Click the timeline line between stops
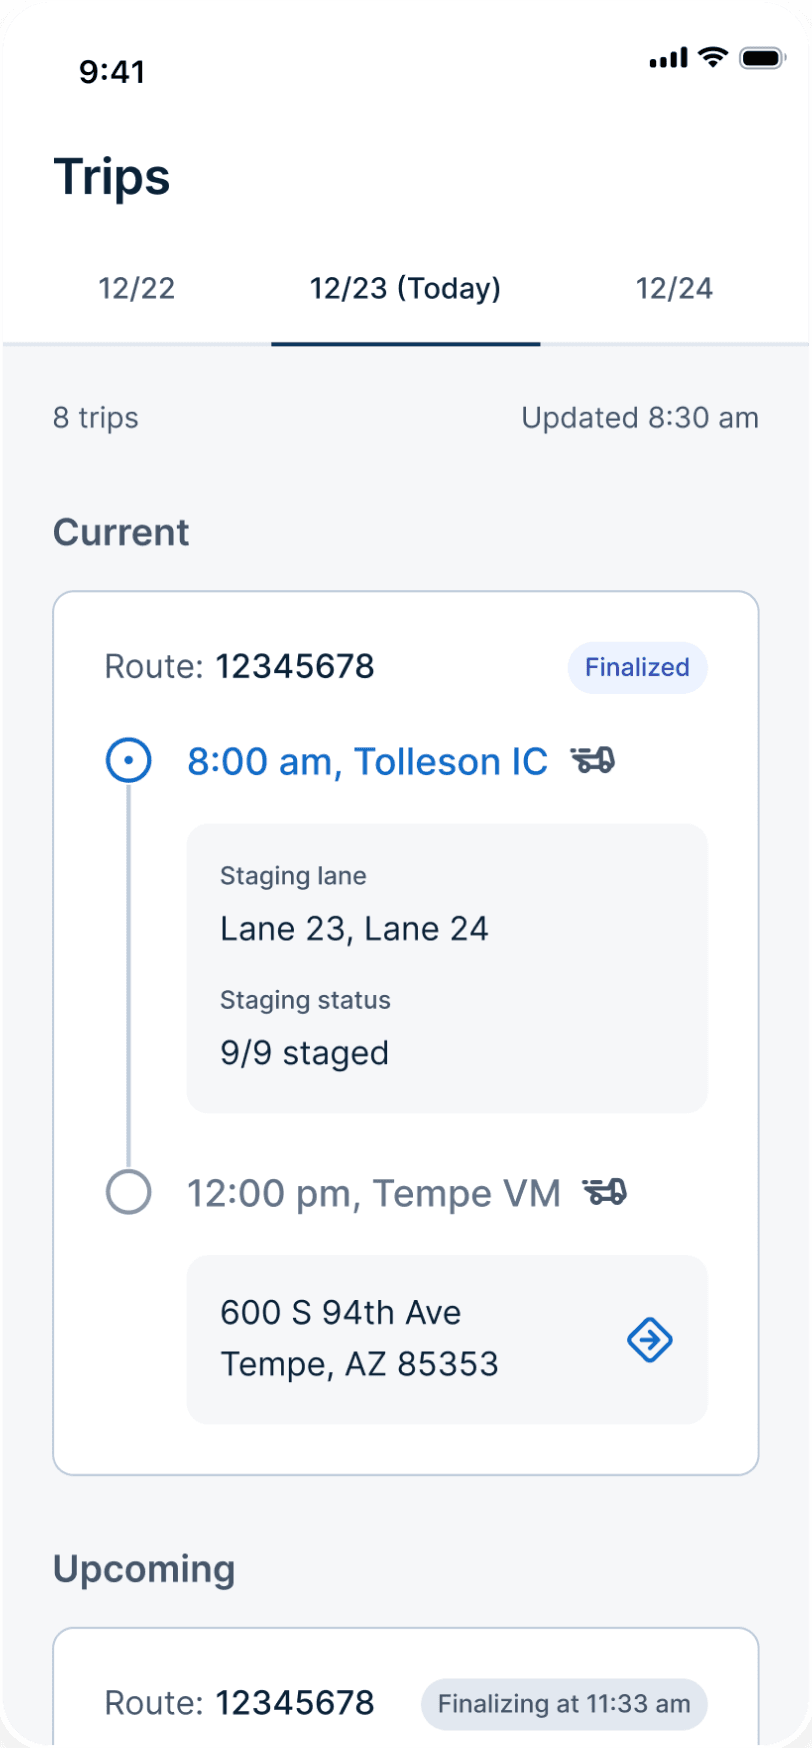 [x=129, y=975]
